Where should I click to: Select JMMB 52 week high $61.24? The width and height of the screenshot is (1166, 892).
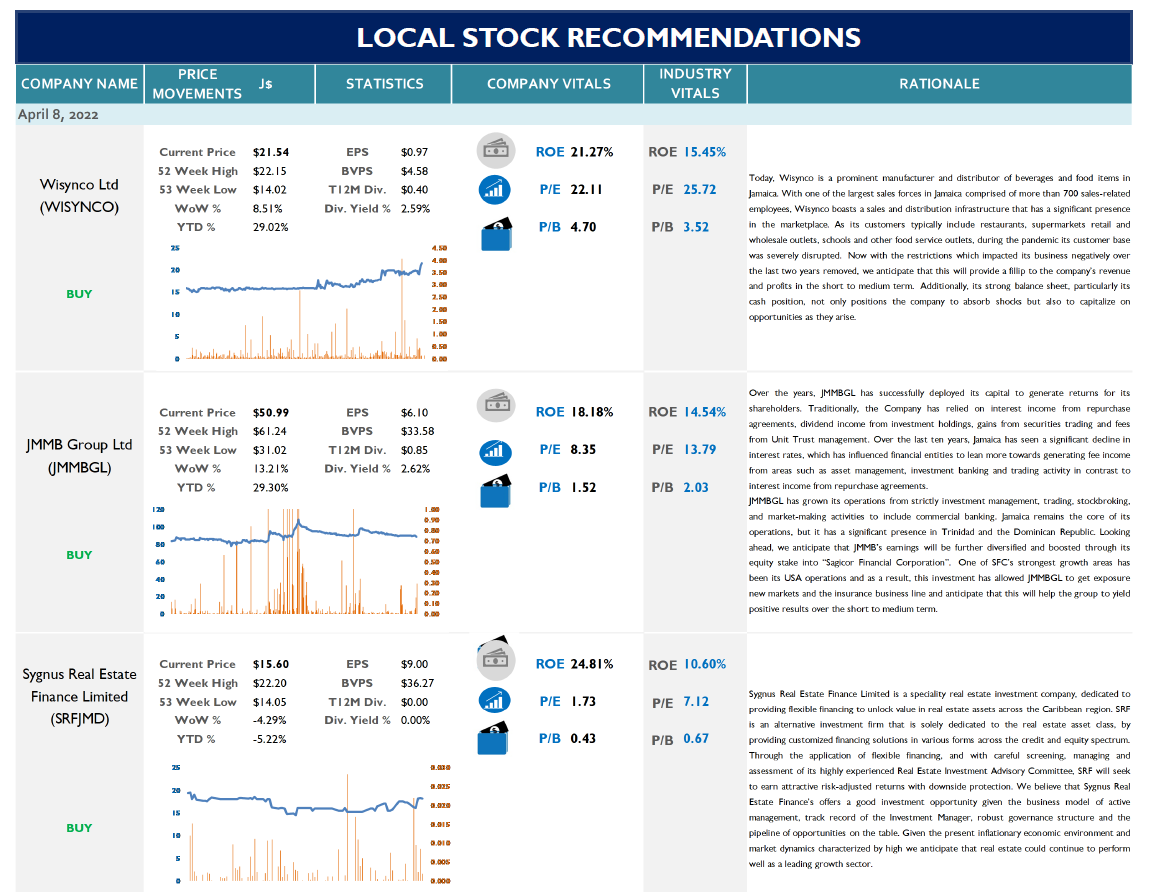[x=269, y=431]
